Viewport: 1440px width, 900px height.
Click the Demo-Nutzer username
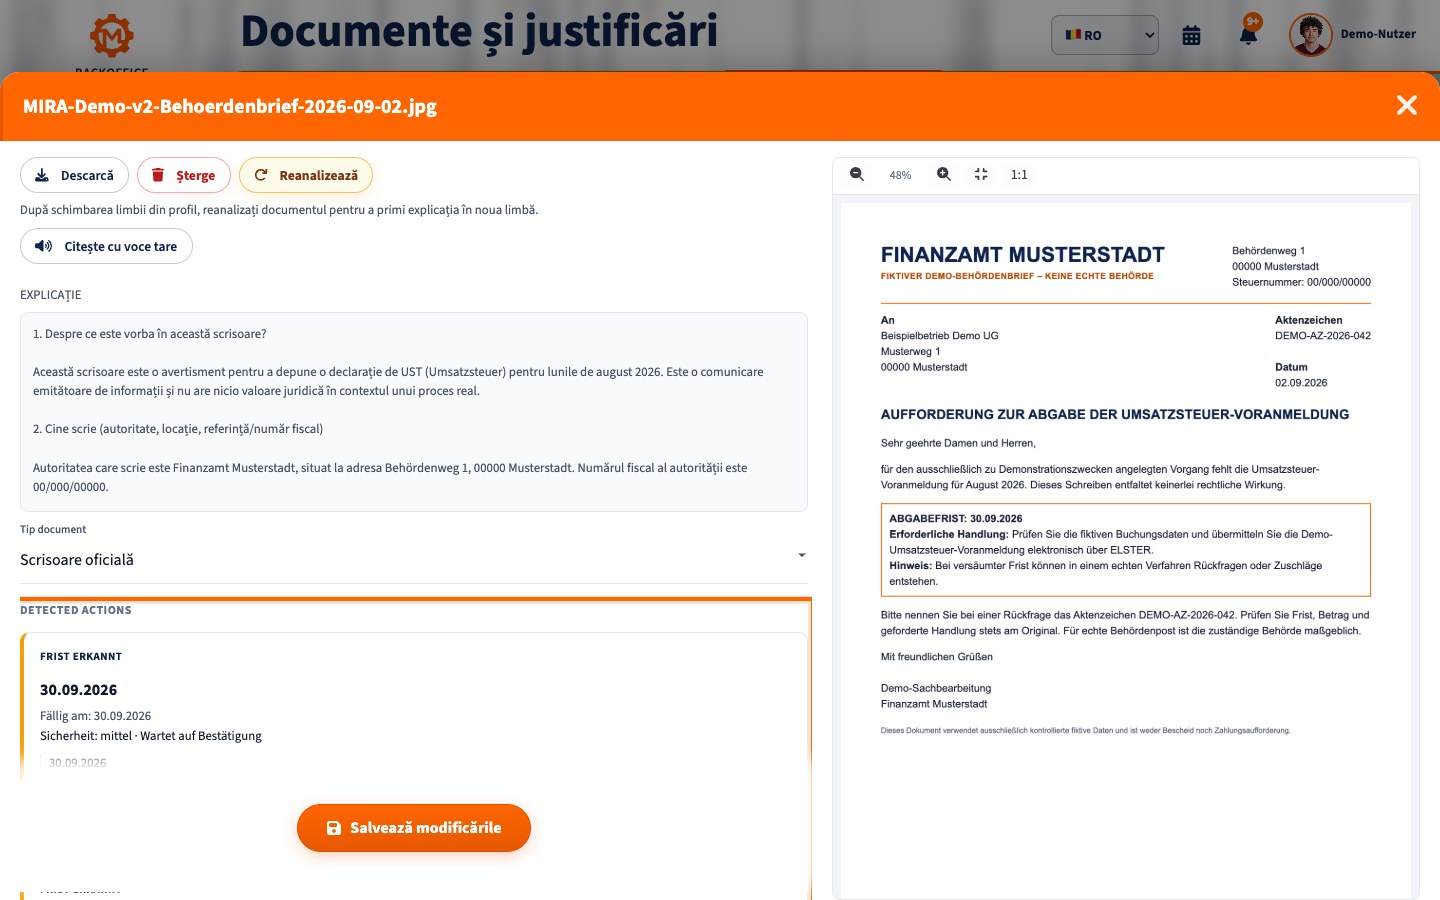tap(1378, 34)
